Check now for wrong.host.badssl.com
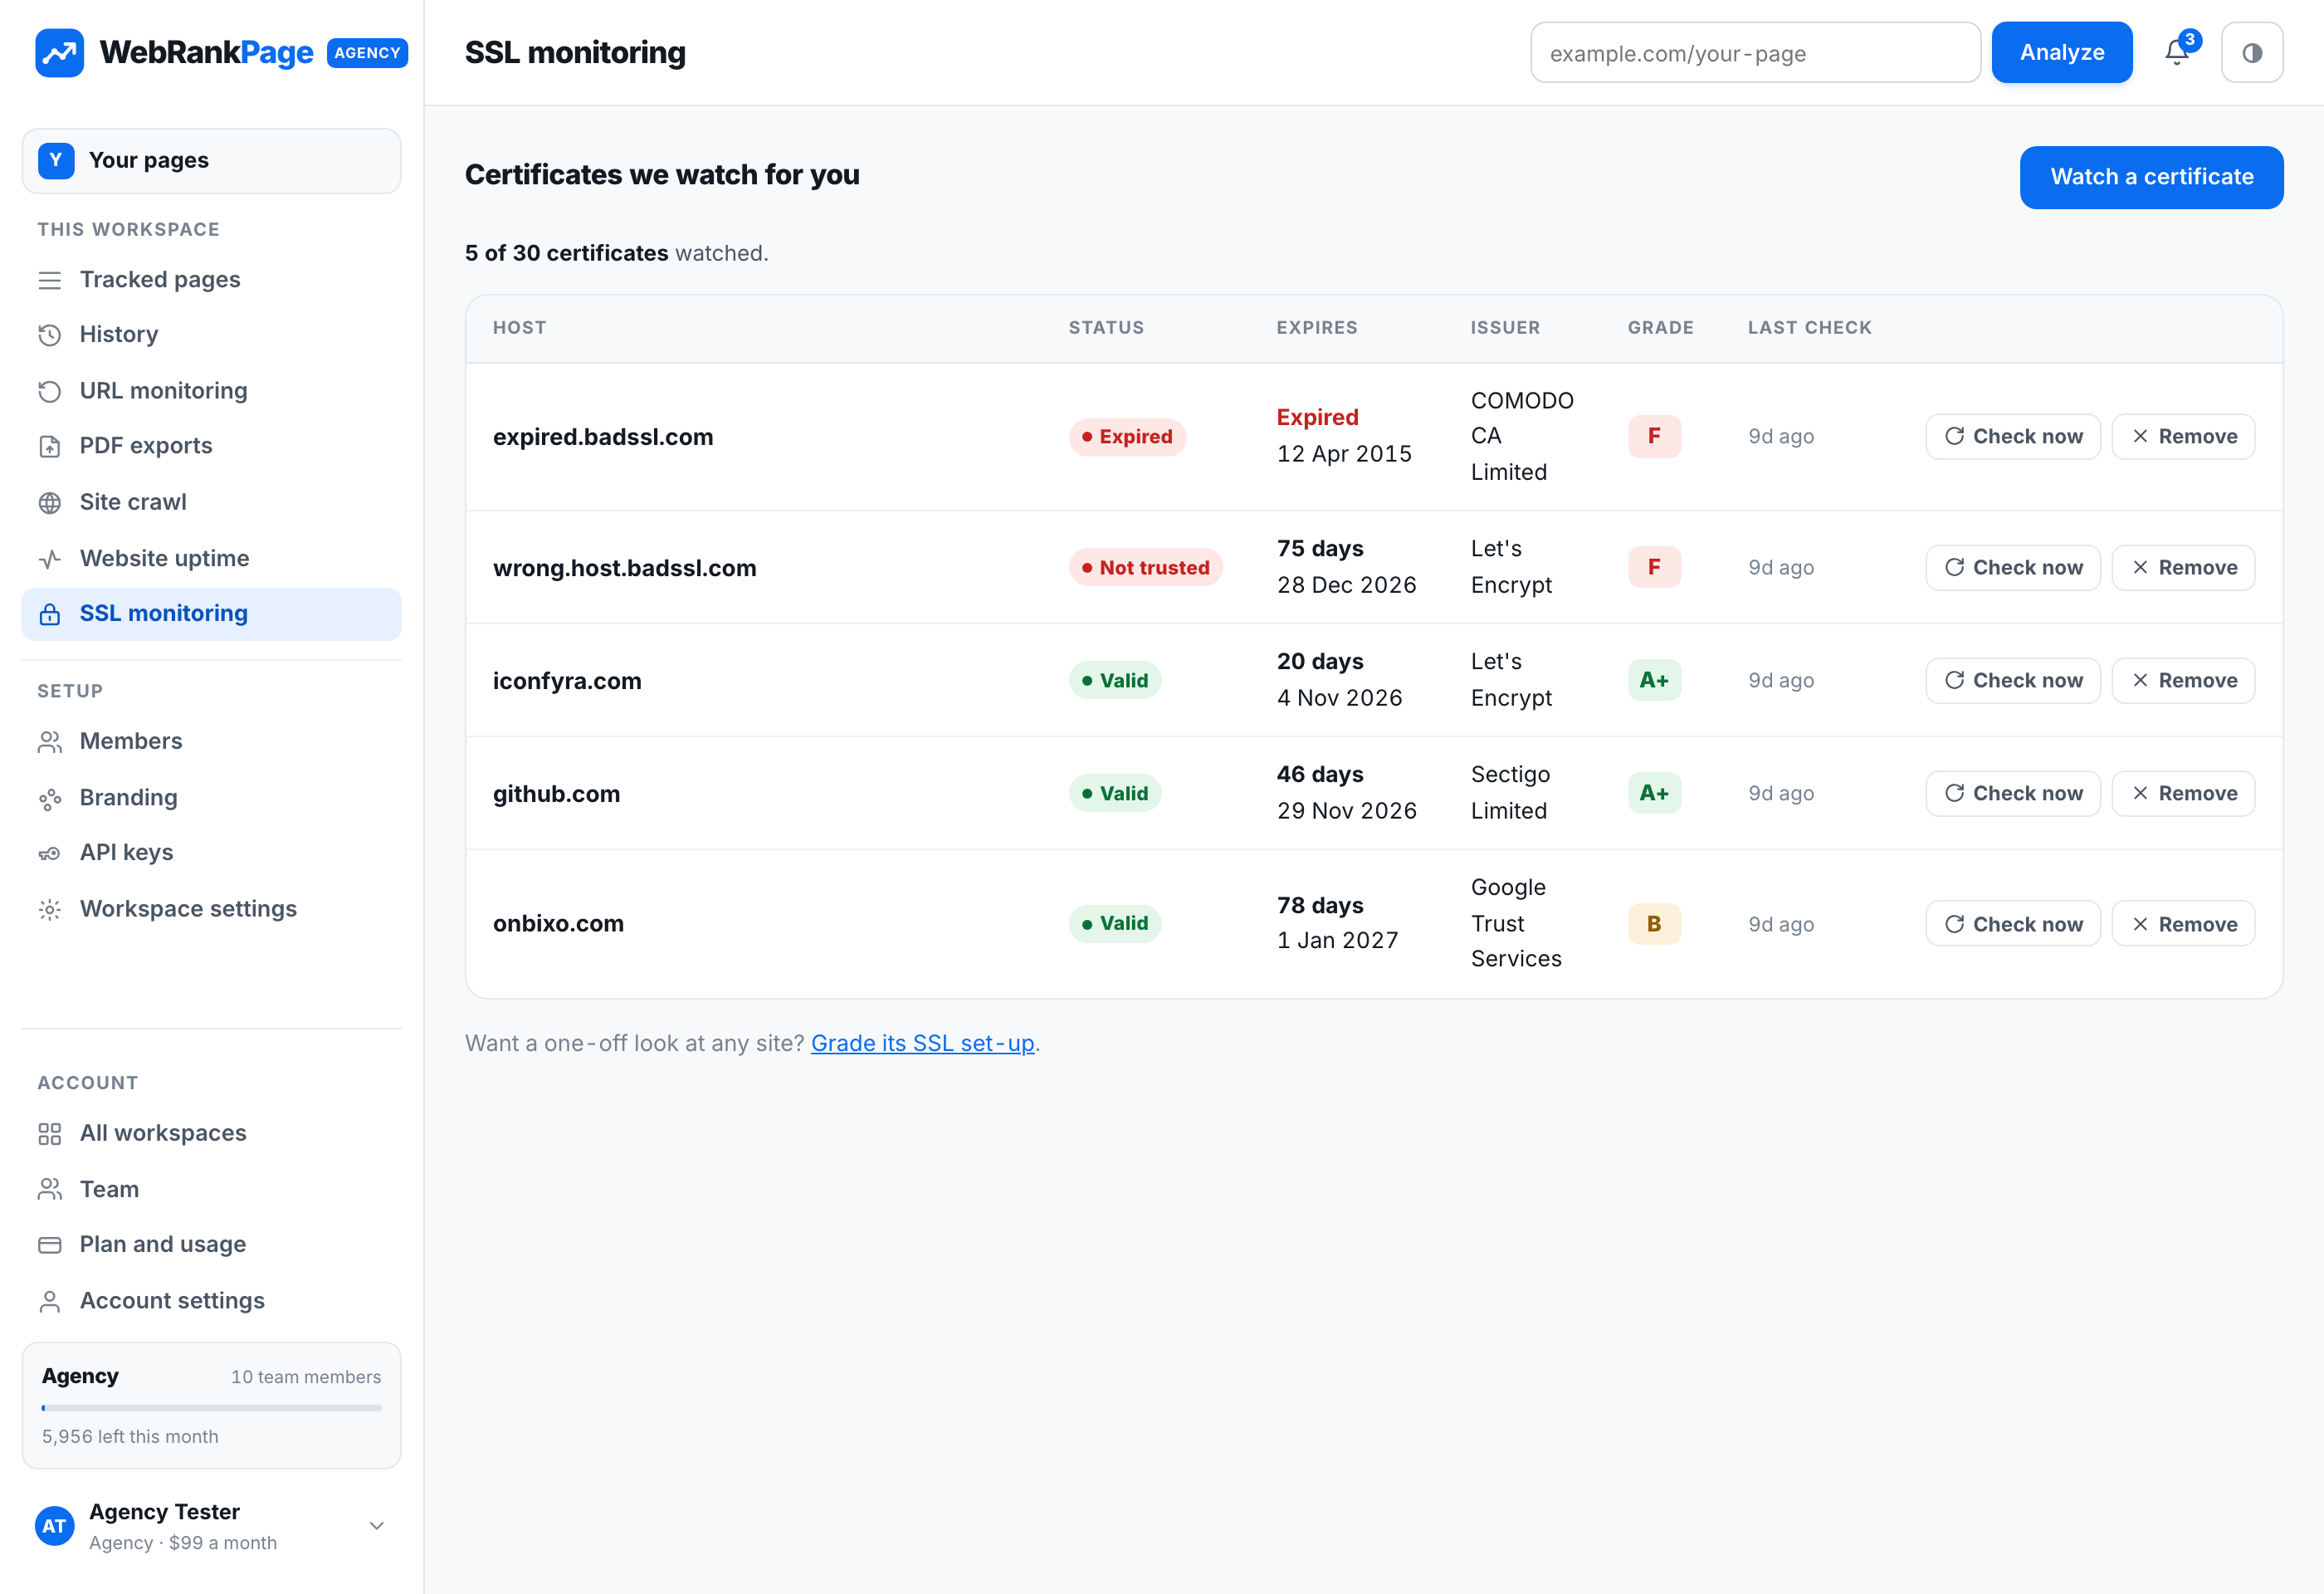 [x=2012, y=568]
